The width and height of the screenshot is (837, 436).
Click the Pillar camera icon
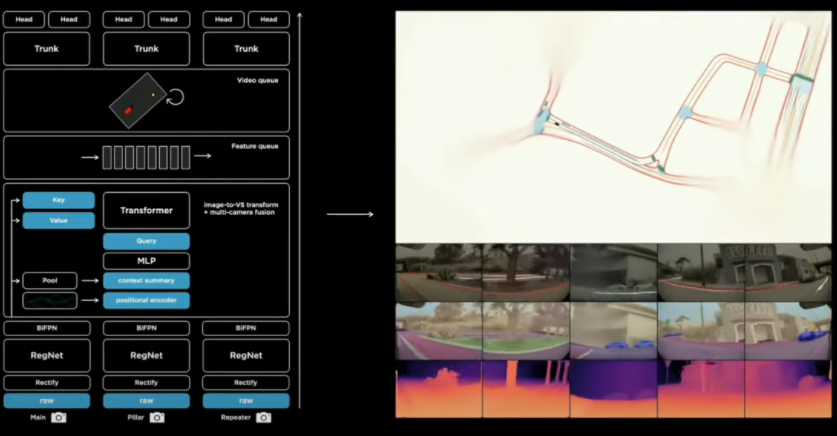click(x=157, y=417)
